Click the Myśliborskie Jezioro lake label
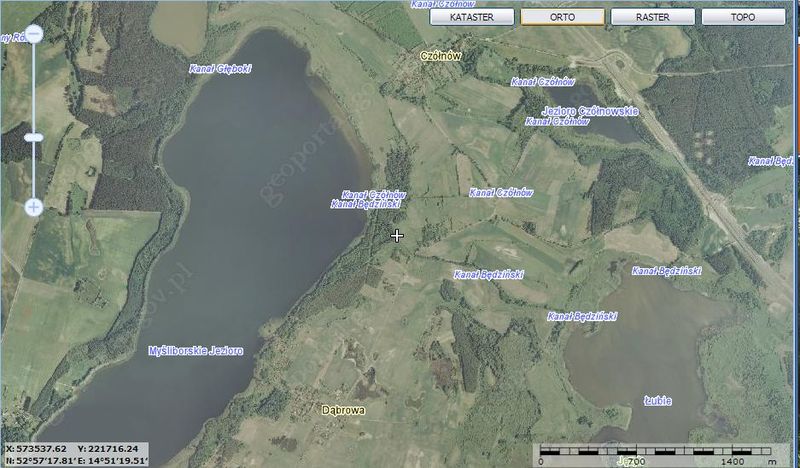This screenshot has height=468, width=800. point(195,352)
